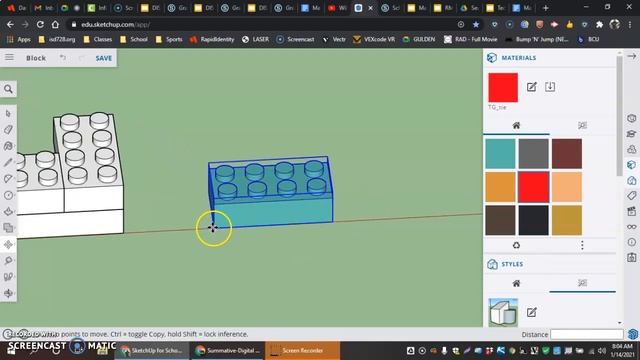The image size is (640, 360).
Task: Open the Entity Info panel
Action: (x=631, y=118)
